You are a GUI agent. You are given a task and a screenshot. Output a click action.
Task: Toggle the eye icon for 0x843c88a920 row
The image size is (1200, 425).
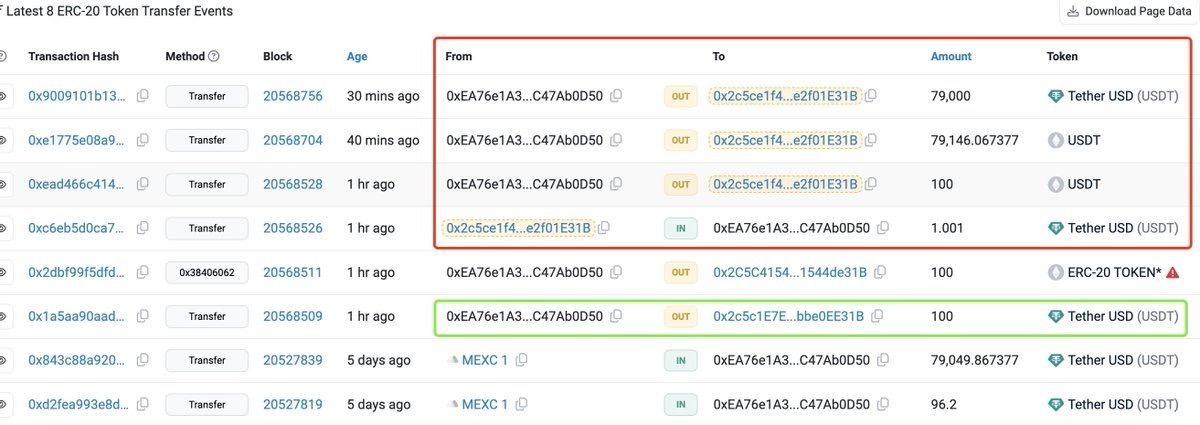pyautogui.click(x=4, y=360)
